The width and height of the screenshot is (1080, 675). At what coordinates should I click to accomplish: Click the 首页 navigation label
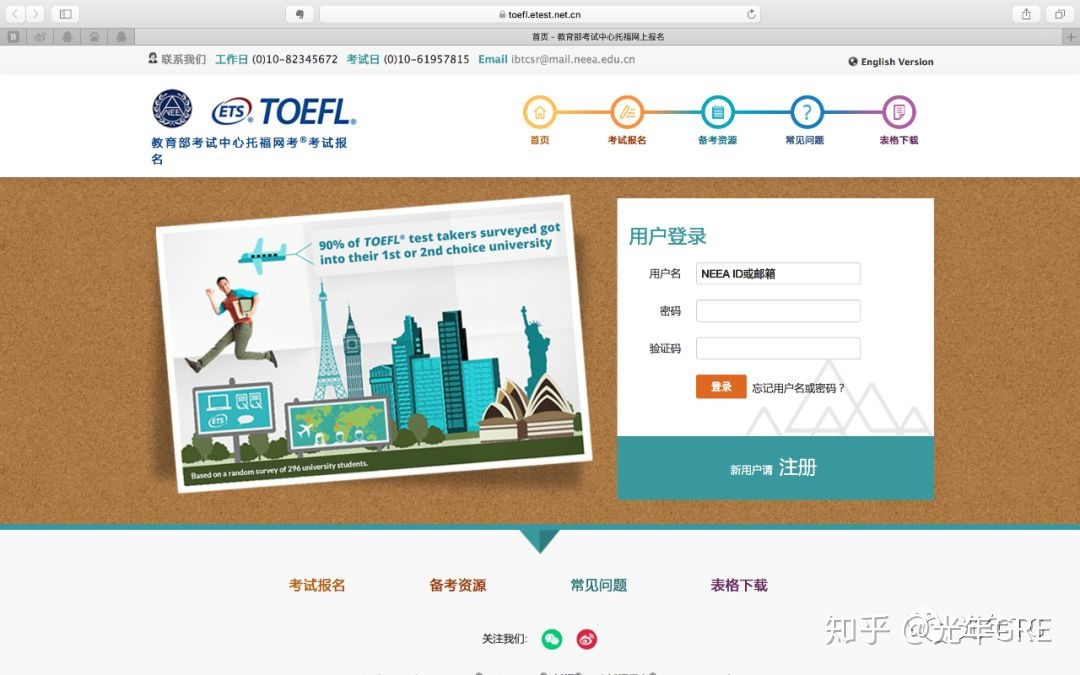(539, 140)
